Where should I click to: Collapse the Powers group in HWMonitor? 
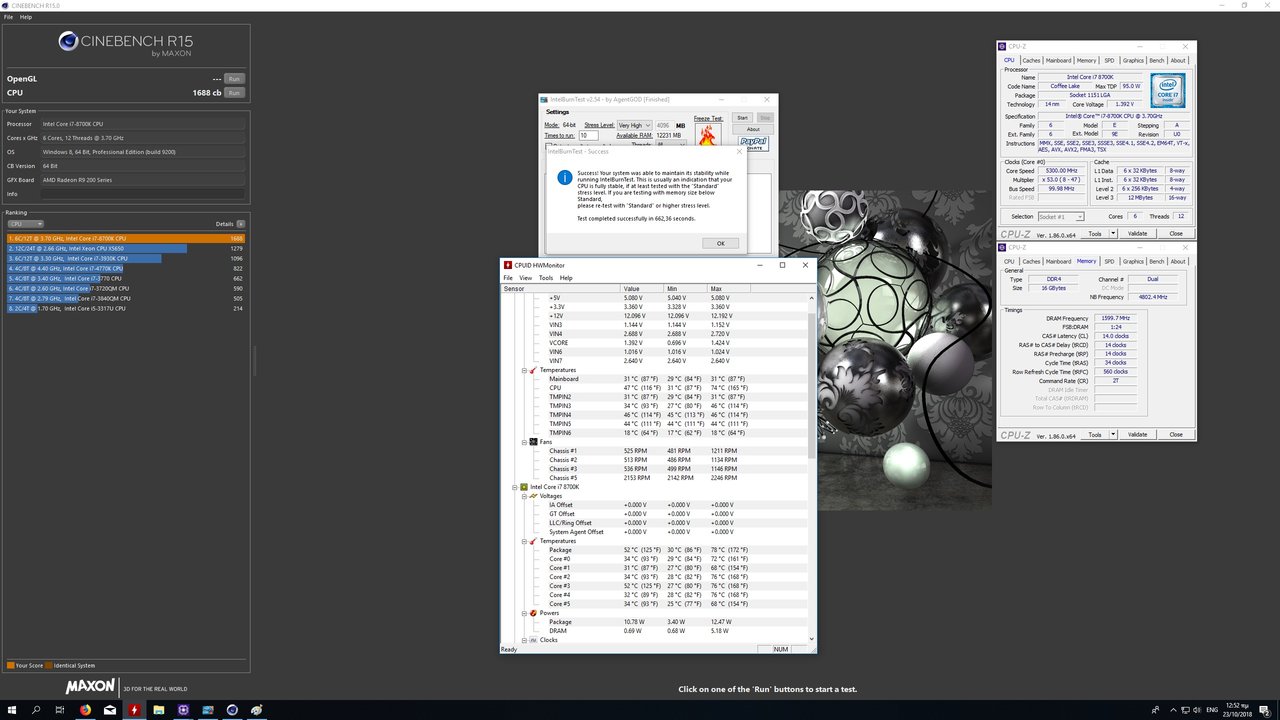coord(524,613)
